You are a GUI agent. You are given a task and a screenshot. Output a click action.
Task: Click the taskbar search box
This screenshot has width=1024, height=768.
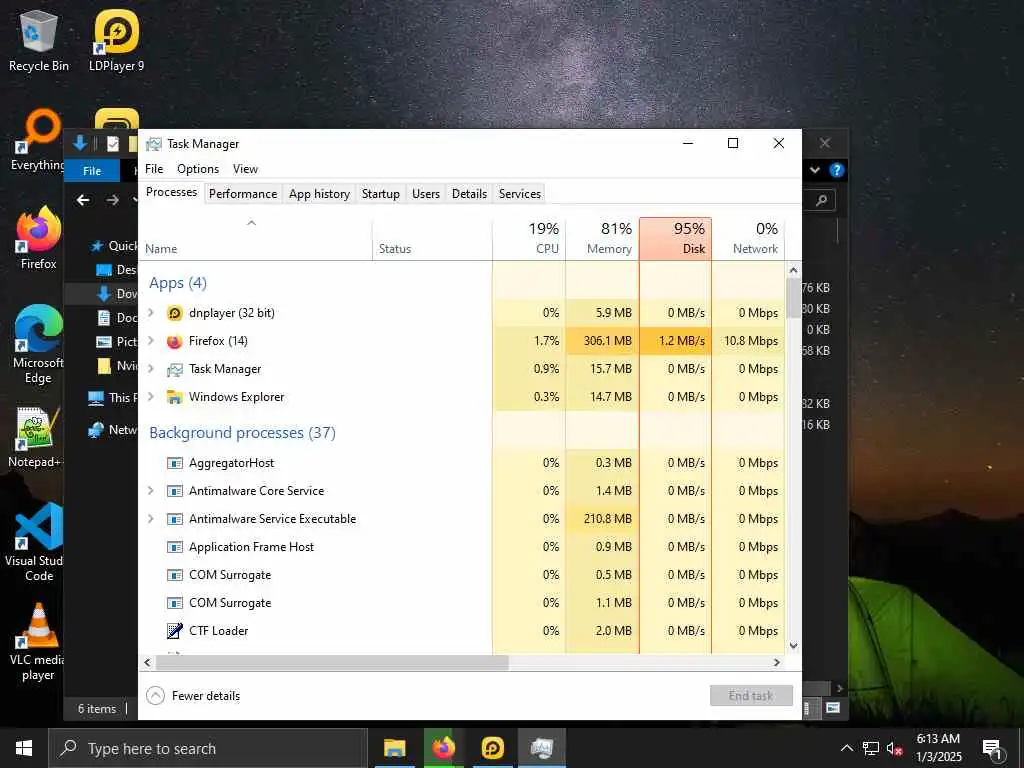pyautogui.click(x=208, y=748)
